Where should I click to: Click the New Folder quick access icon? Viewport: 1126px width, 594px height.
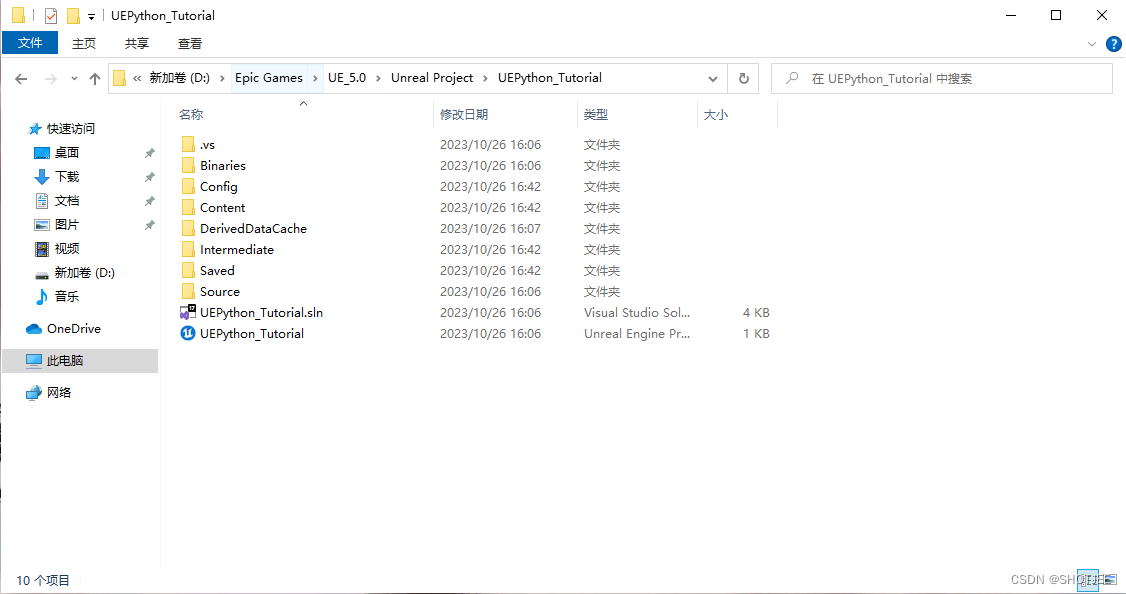coord(73,15)
